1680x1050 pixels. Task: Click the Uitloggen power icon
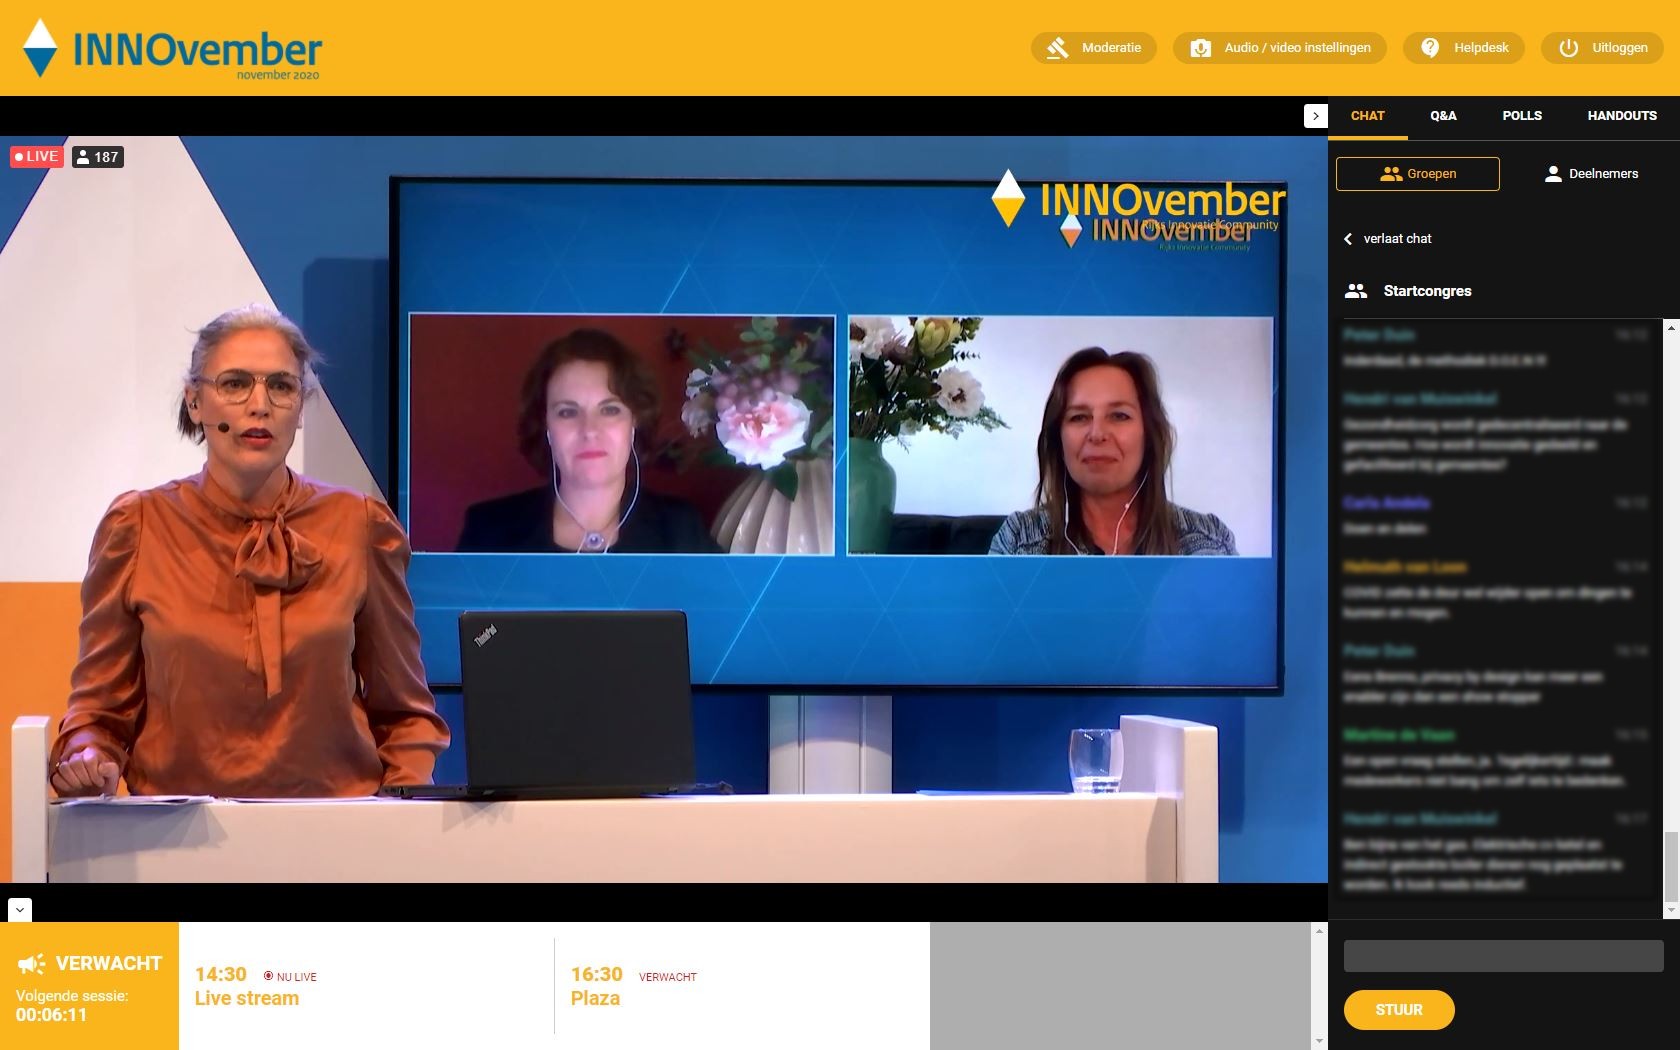1568,48
